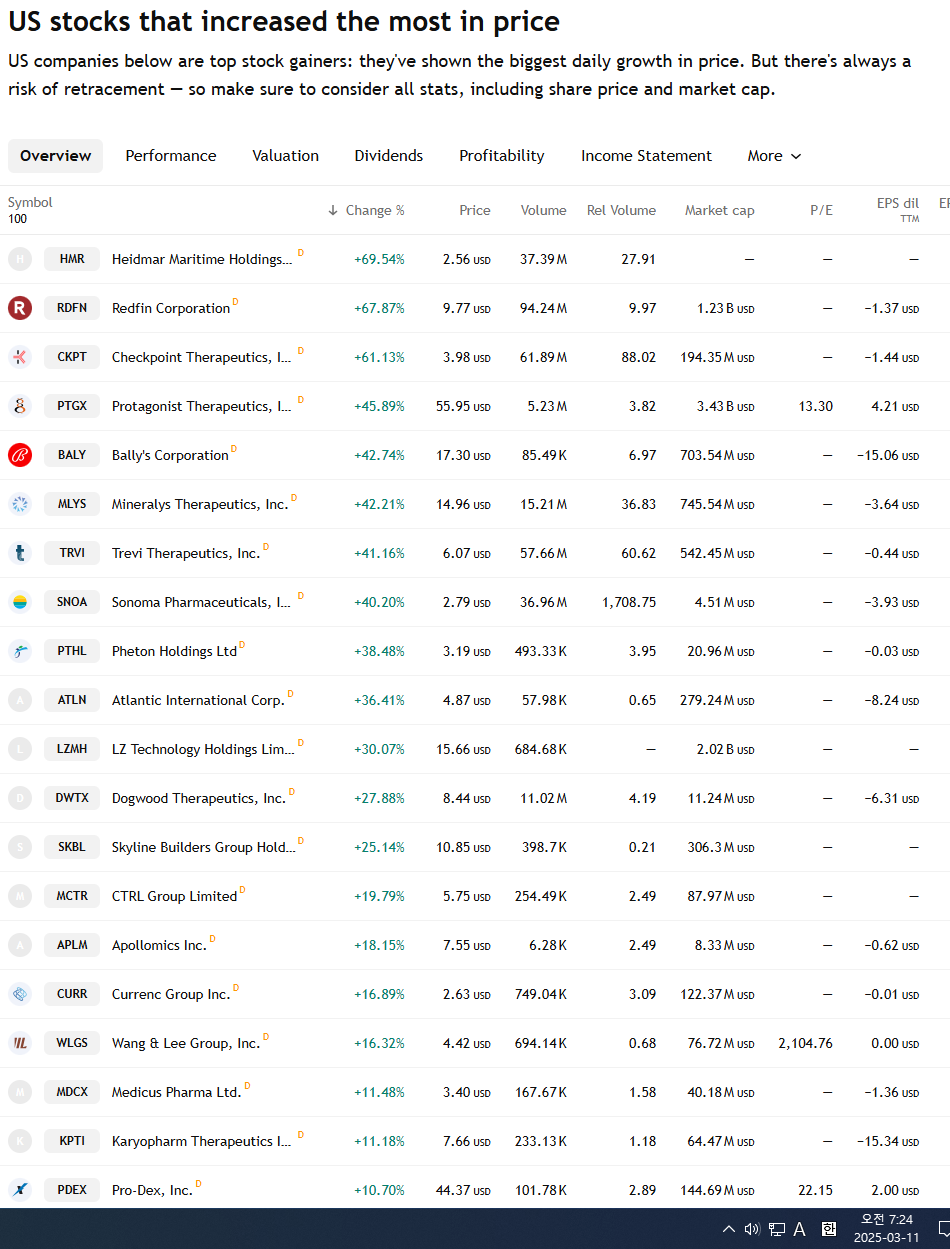Click the Wang & Lee Group logo icon
The image size is (950, 1249).
click(x=20, y=1043)
